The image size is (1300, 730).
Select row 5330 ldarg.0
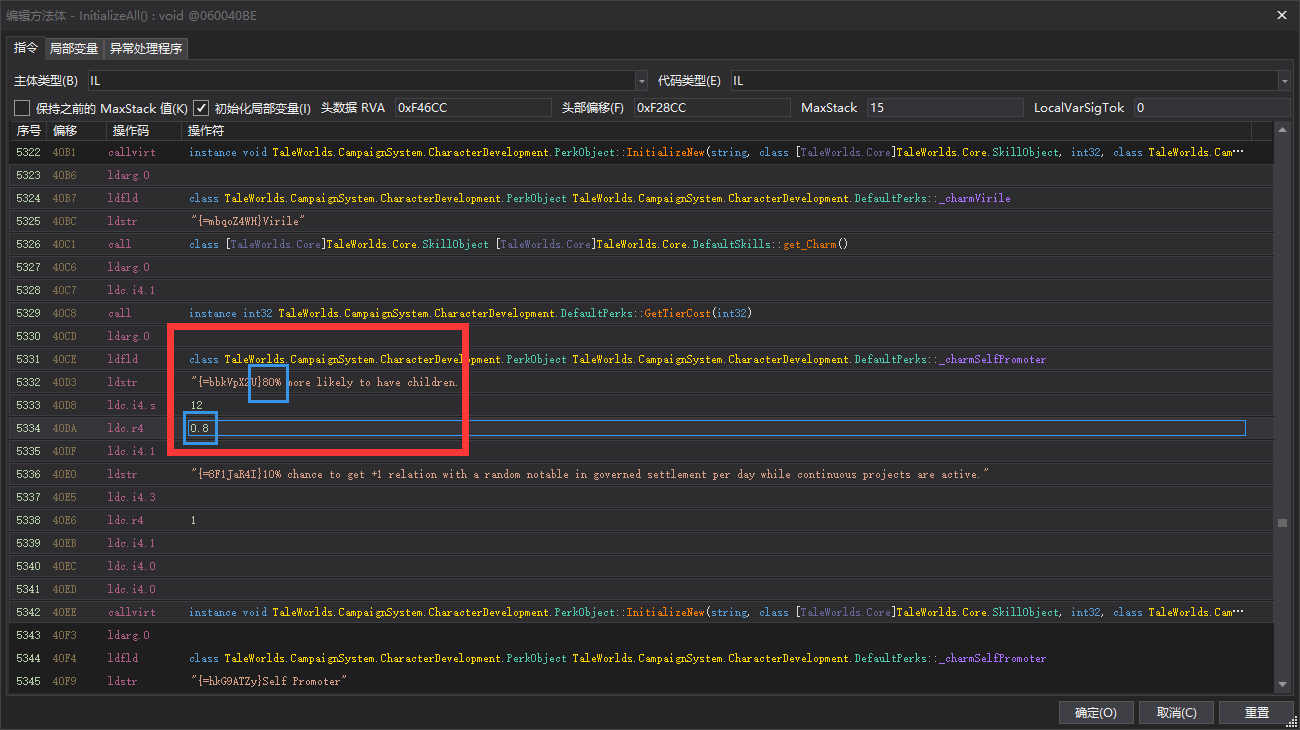point(642,336)
